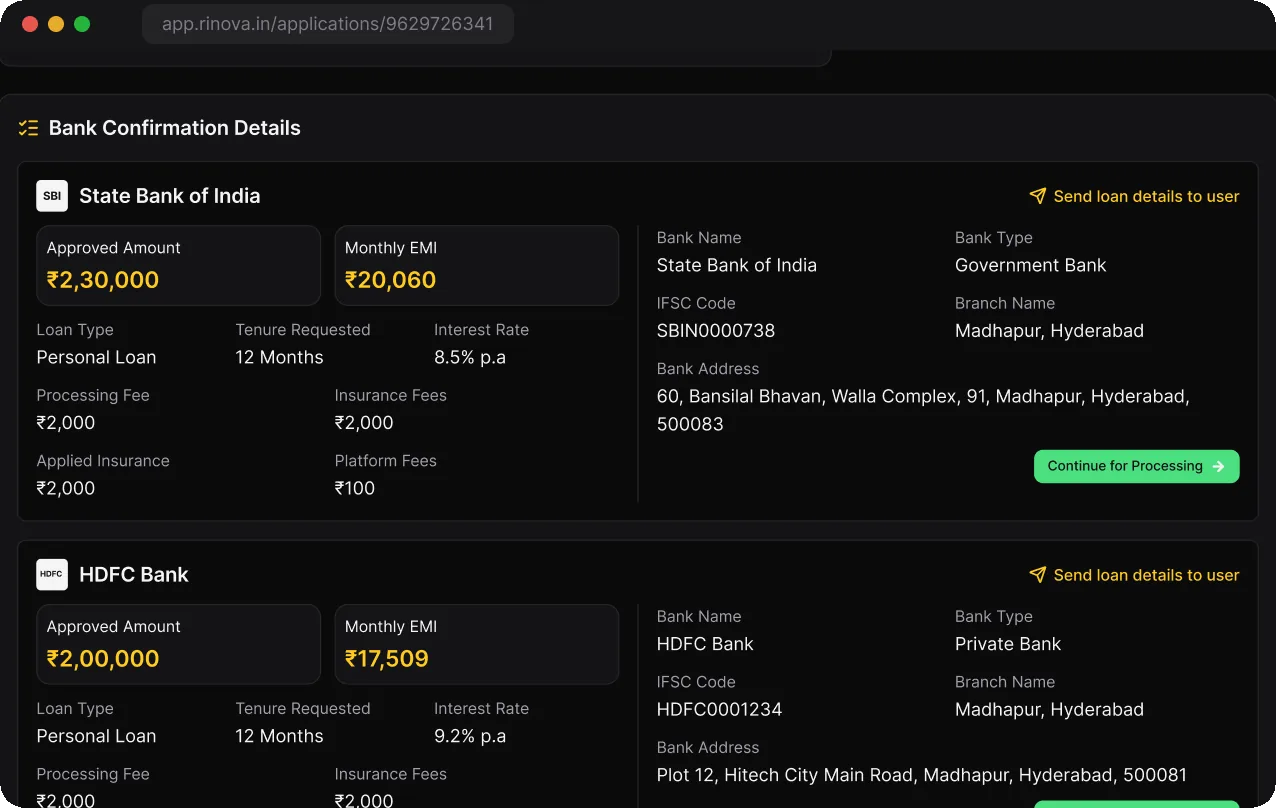Click the SBI bank logo icon

[x=52, y=196]
